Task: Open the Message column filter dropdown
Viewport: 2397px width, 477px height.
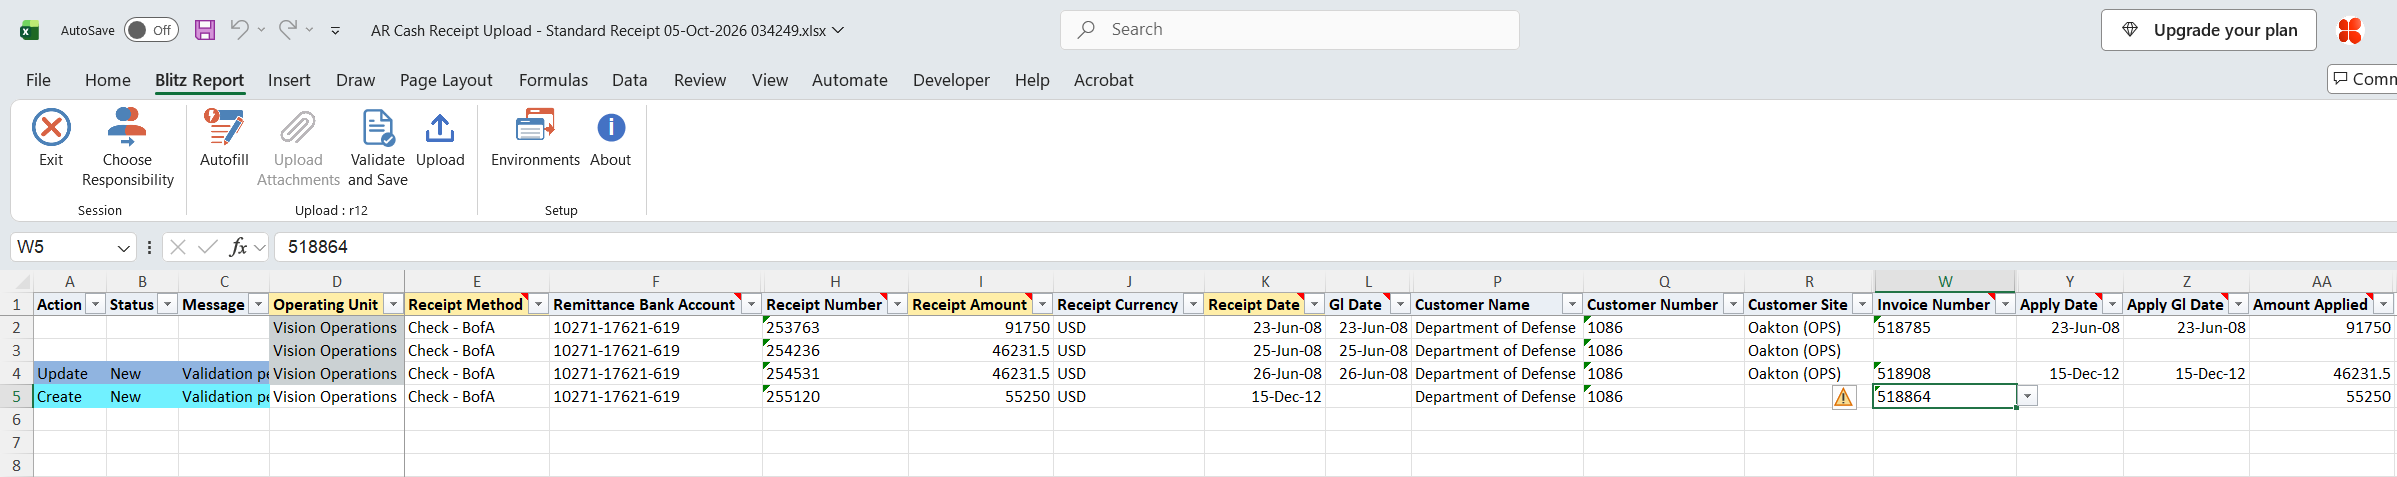Action: pos(258,305)
